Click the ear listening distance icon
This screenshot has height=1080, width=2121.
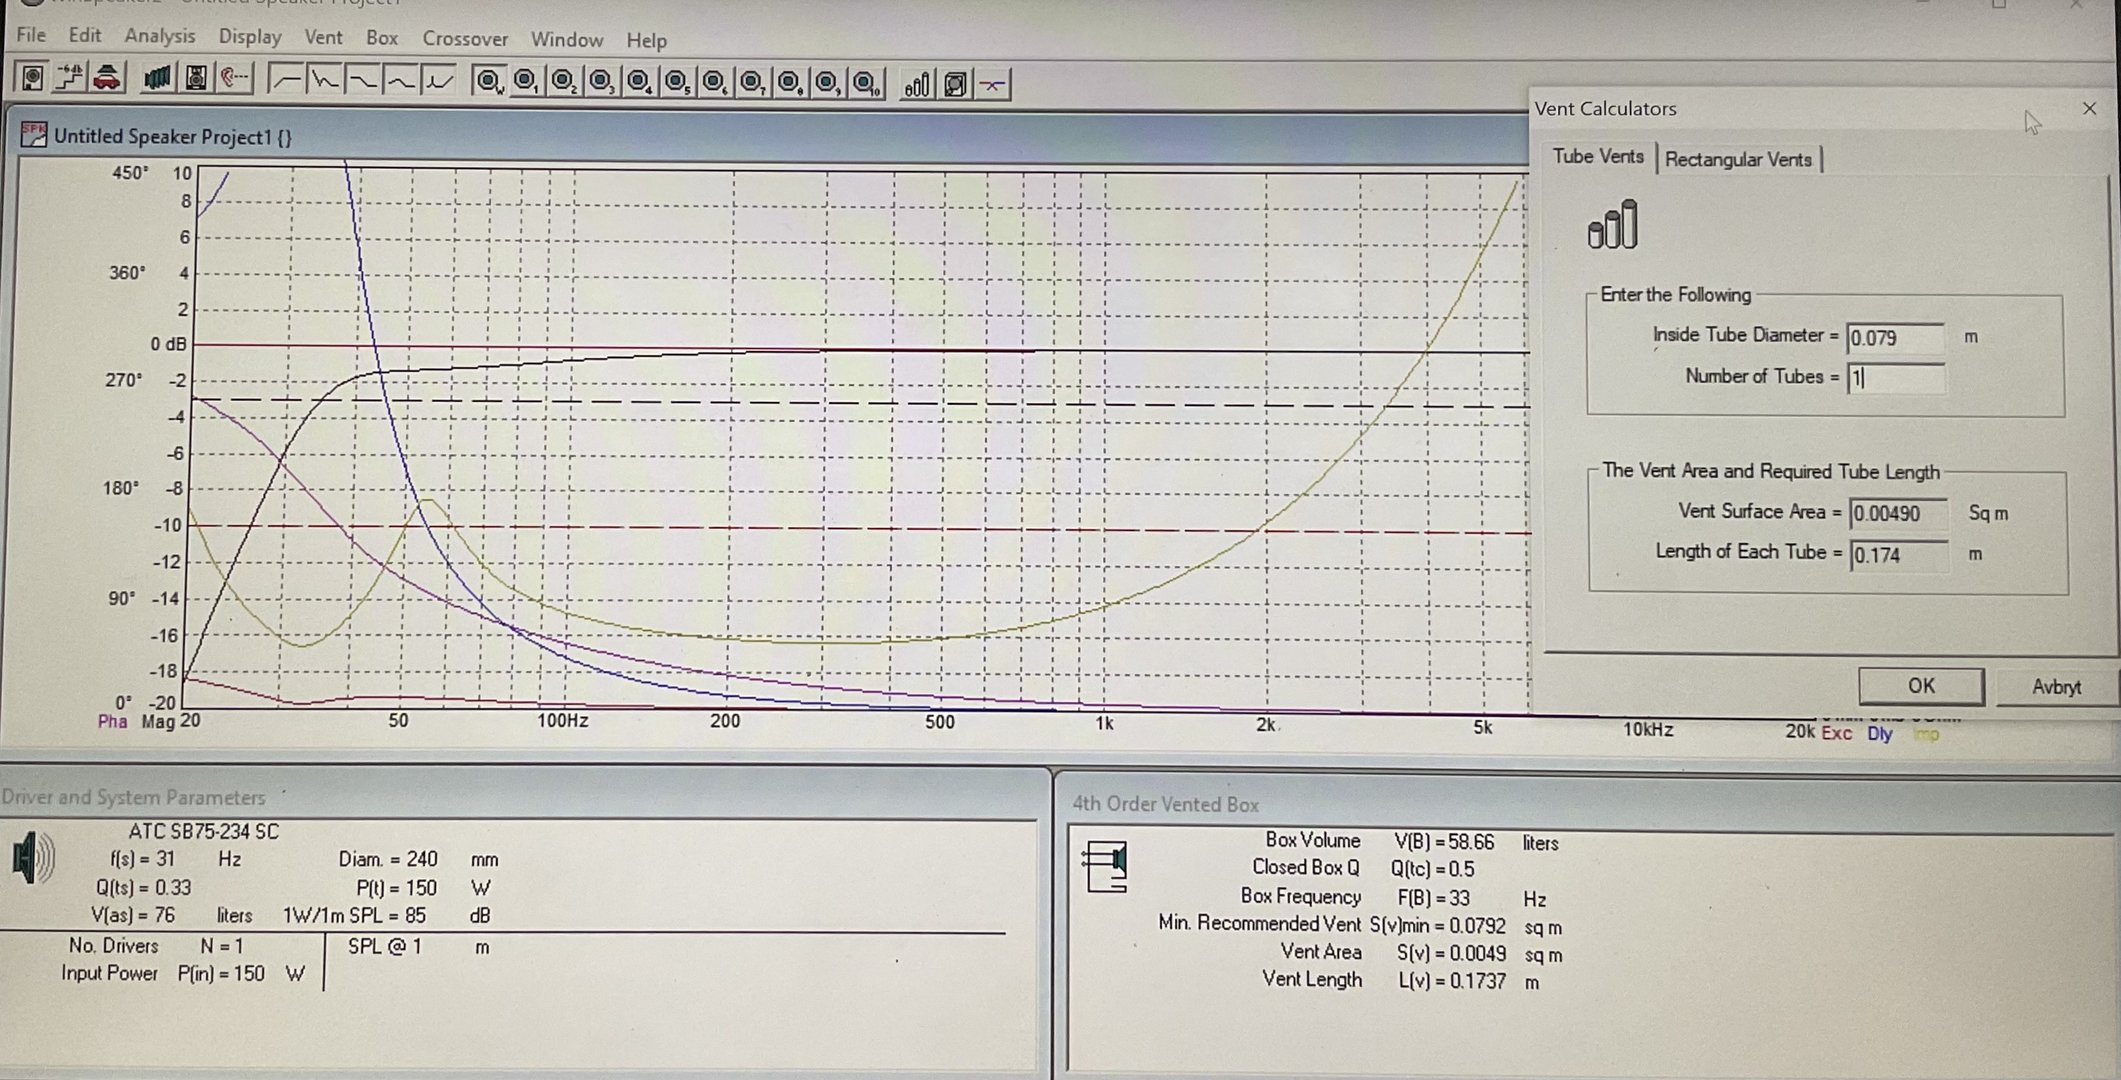pyautogui.click(x=234, y=78)
